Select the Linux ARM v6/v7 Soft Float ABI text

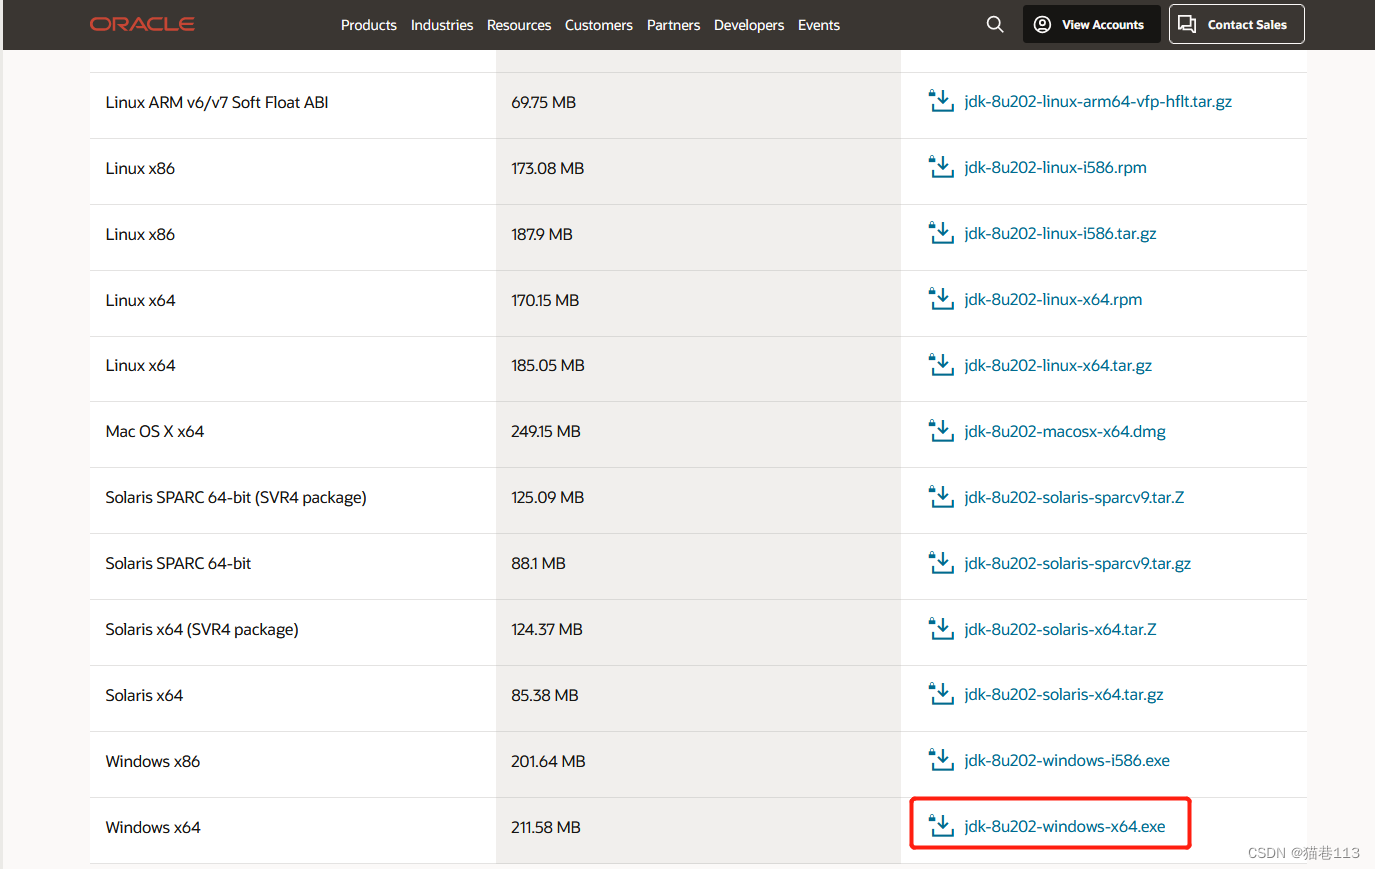(x=217, y=102)
